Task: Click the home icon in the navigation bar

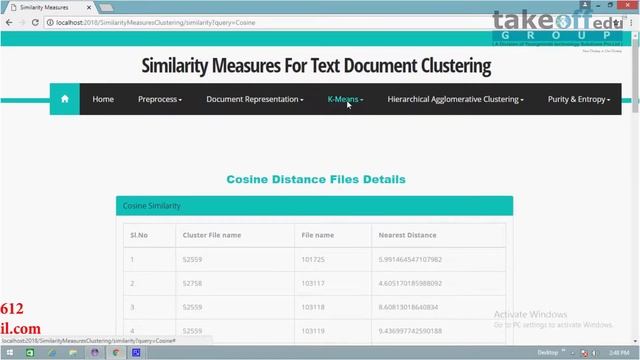Action: (x=64, y=99)
